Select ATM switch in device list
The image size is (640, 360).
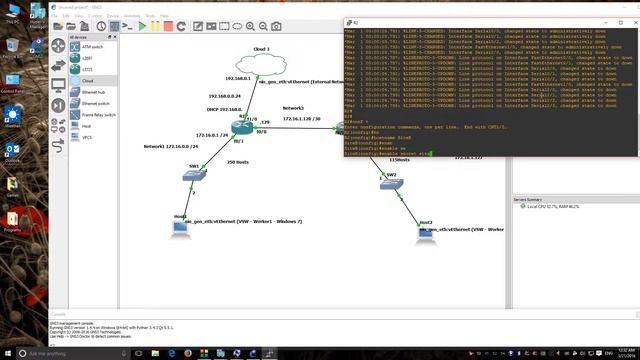93,47
